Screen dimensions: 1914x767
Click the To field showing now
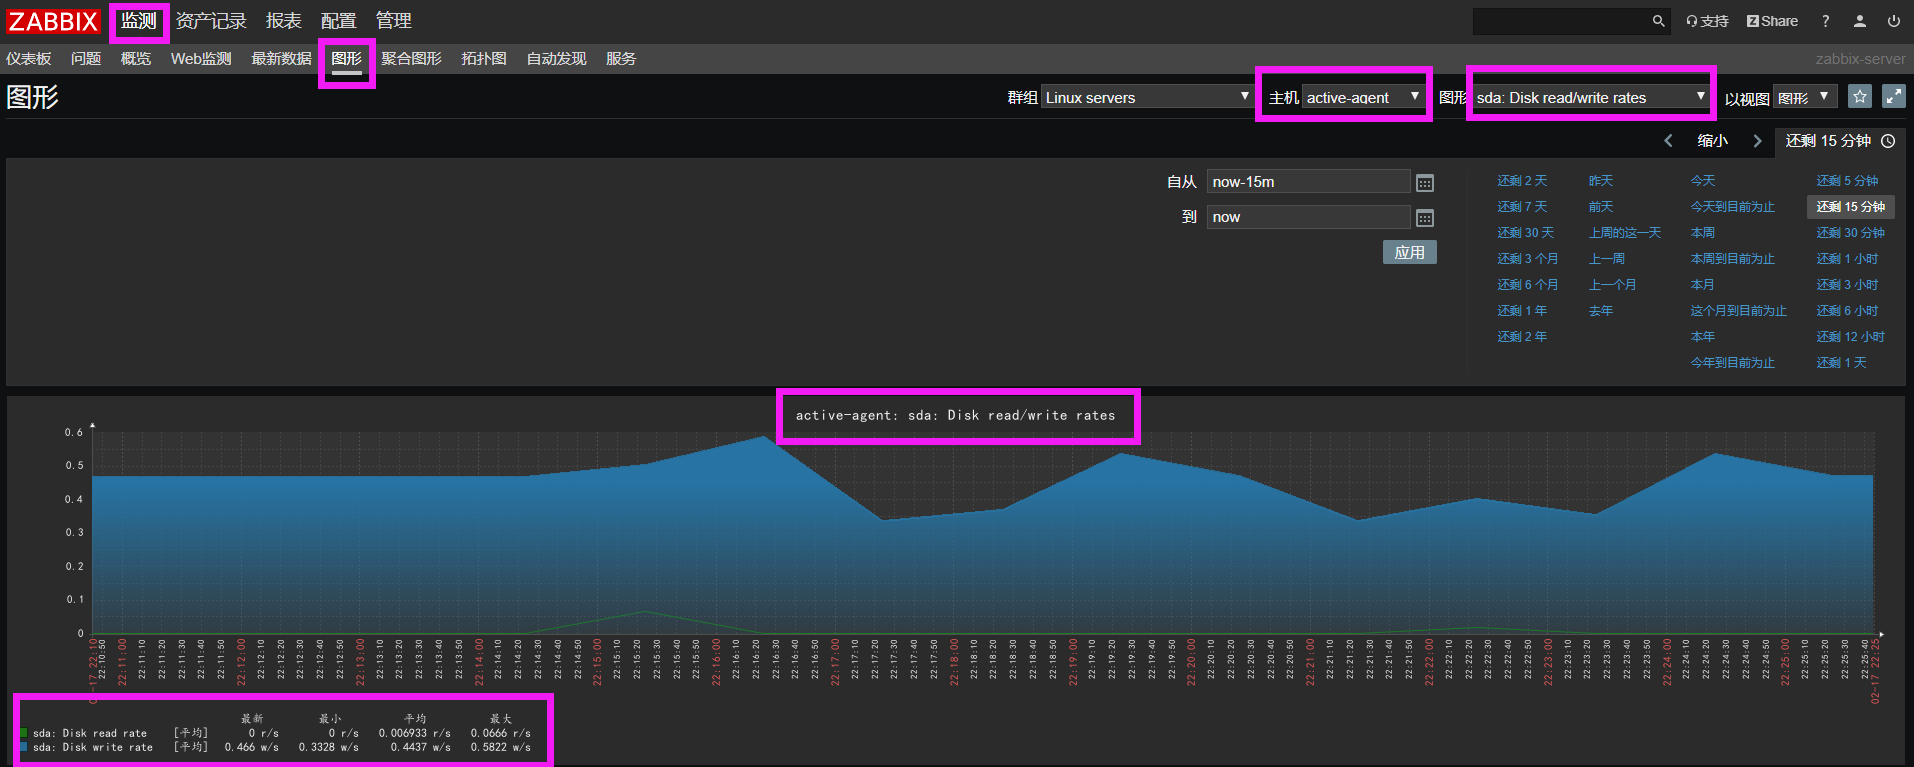(1308, 217)
